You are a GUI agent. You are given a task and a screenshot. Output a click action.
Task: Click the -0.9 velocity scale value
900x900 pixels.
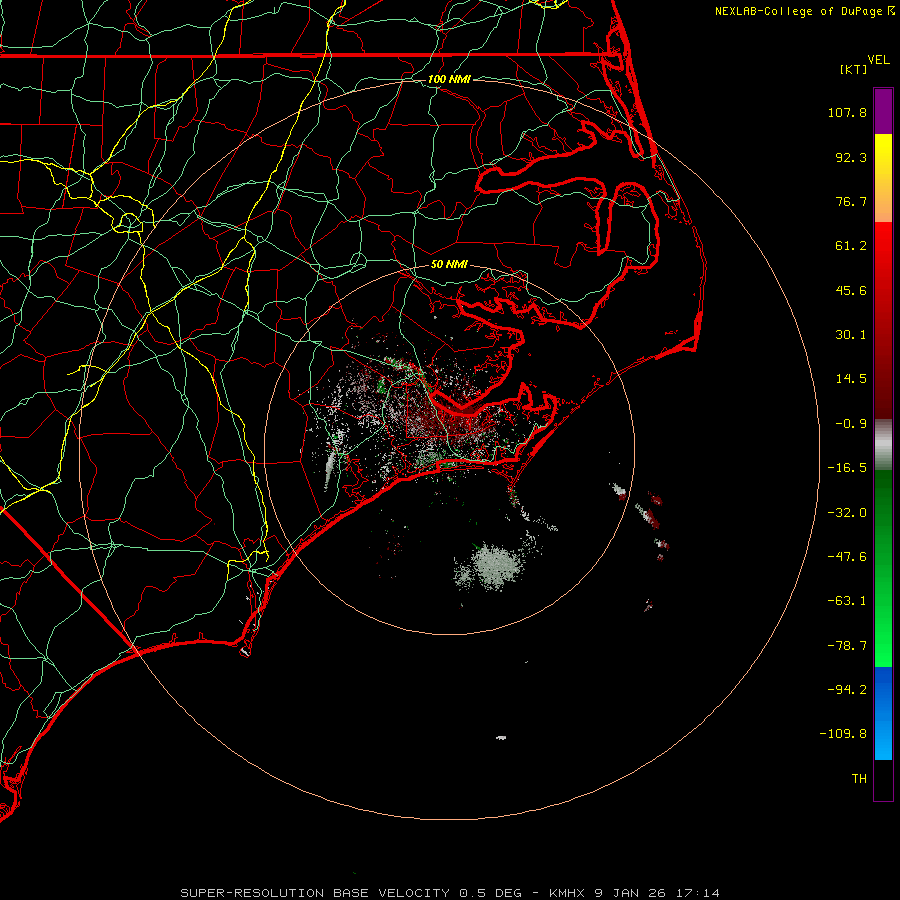pyautogui.click(x=851, y=424)
